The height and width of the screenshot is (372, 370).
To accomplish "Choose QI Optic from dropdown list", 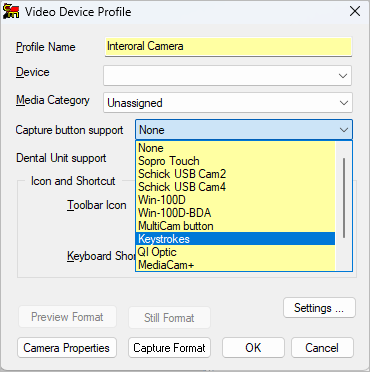I will click(x=235, y=252).
